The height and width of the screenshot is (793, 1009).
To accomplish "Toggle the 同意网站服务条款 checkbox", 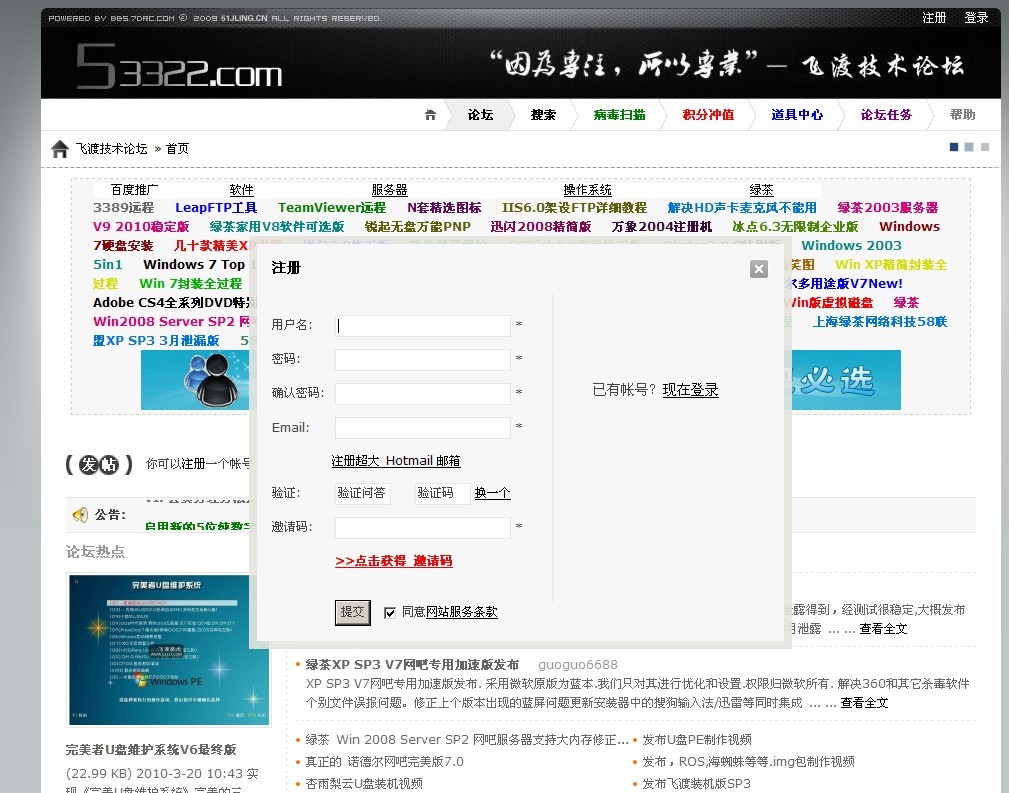I will [x=390, y=612].
